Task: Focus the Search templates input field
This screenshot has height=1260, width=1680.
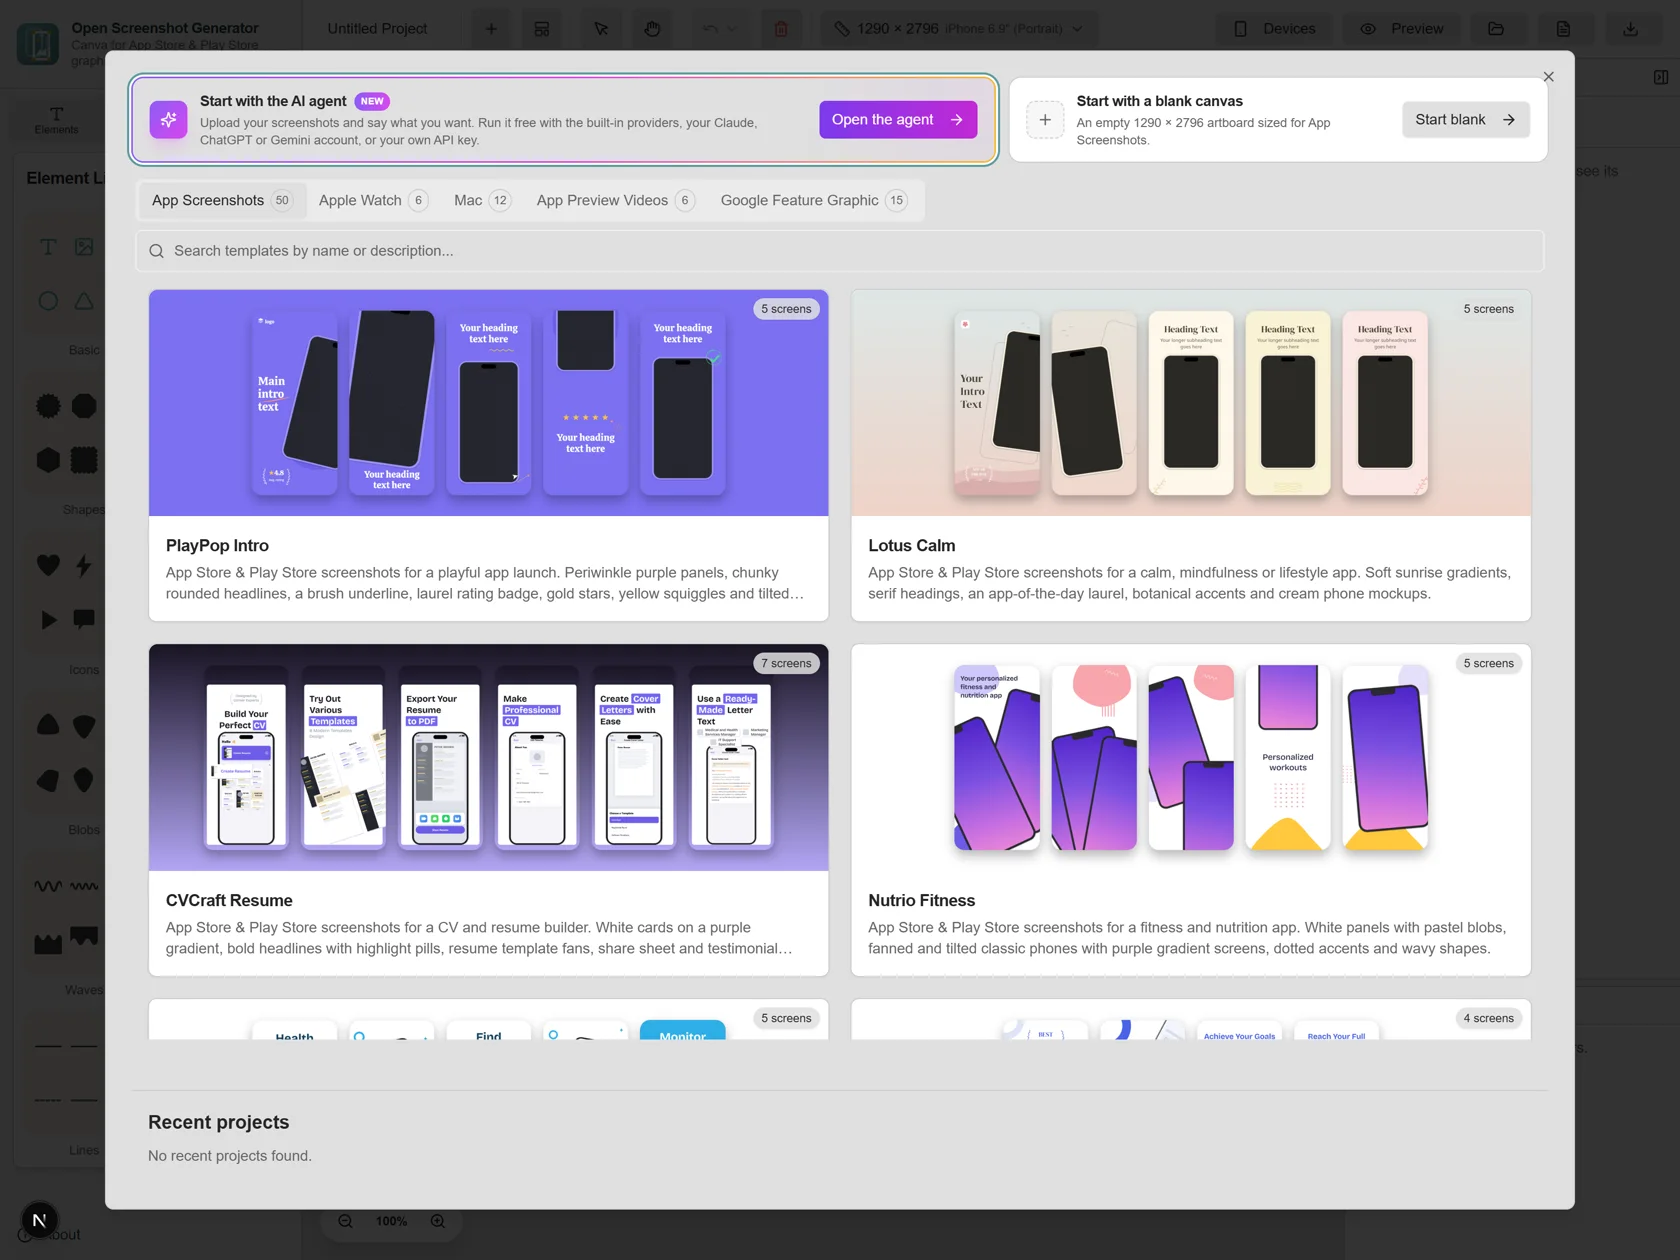Action: pos(840,251)
